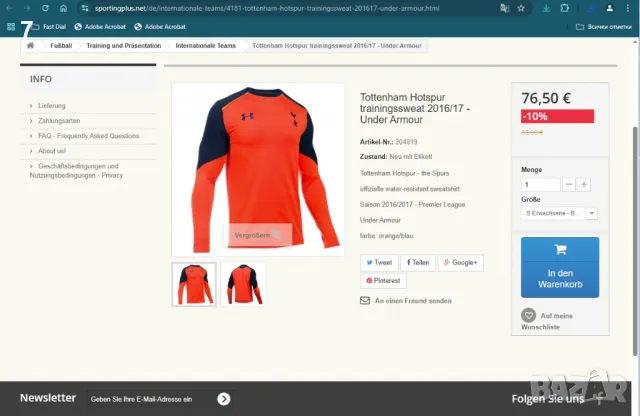Click the Menge quantity input field

pos(540,185)
